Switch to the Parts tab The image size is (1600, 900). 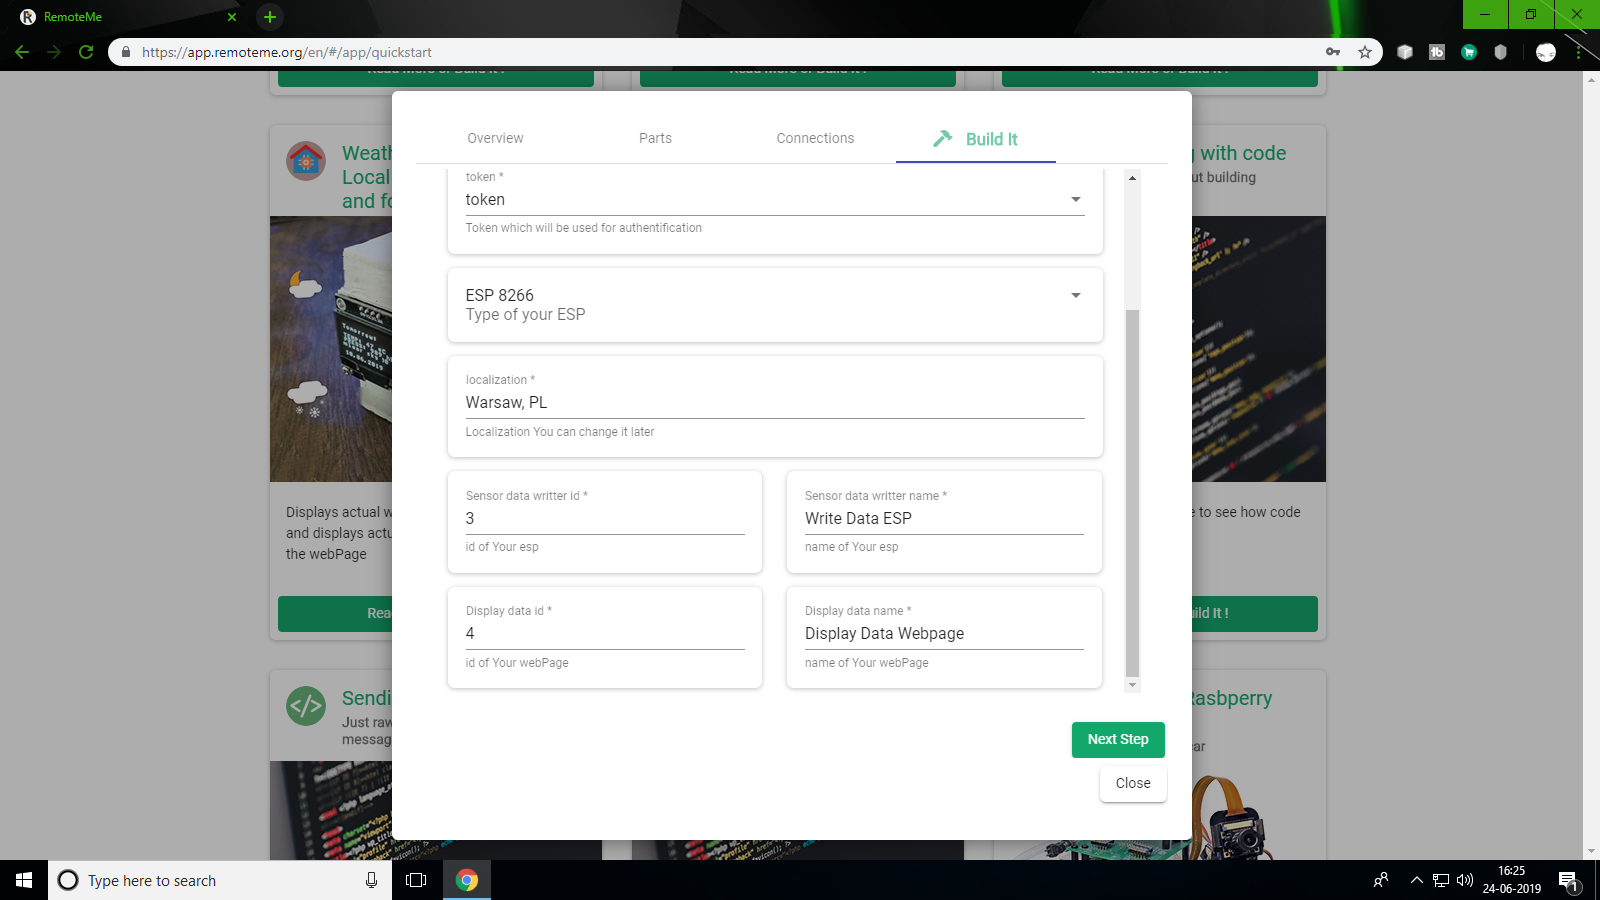[x=655, y=138]
